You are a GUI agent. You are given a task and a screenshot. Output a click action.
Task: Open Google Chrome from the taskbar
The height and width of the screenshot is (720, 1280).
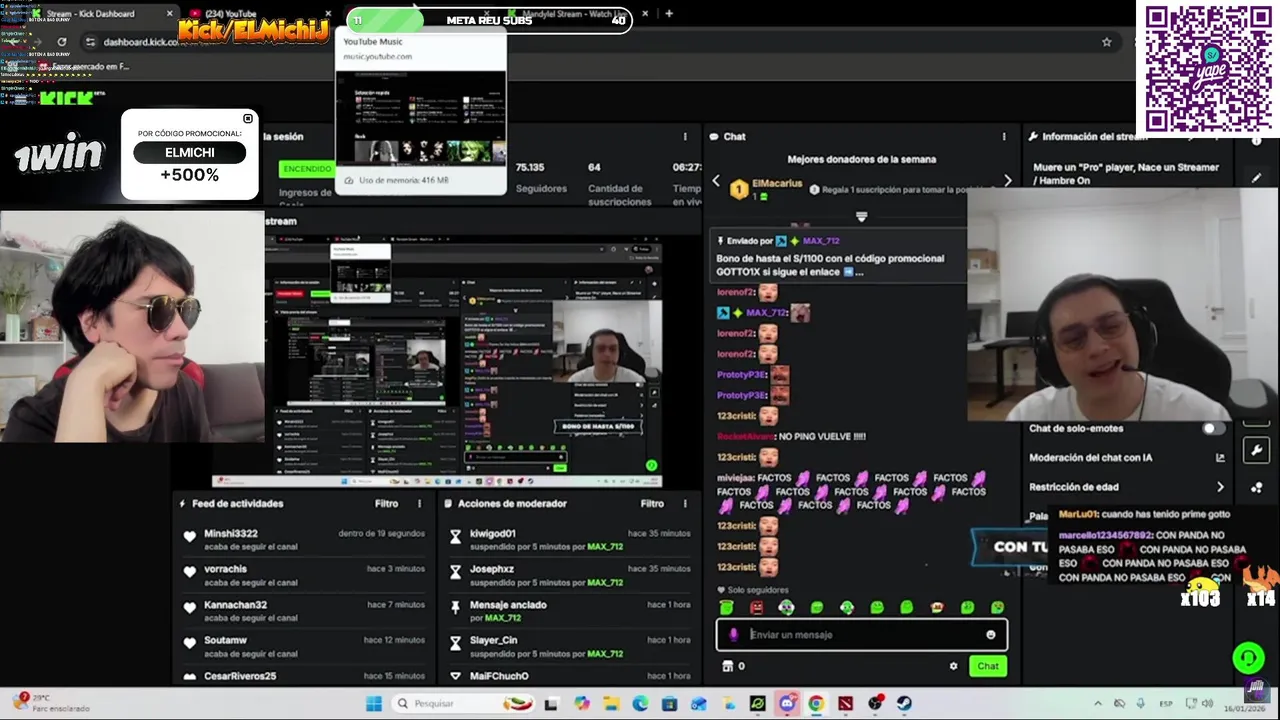pyautogui.click(x=816, y=703)
